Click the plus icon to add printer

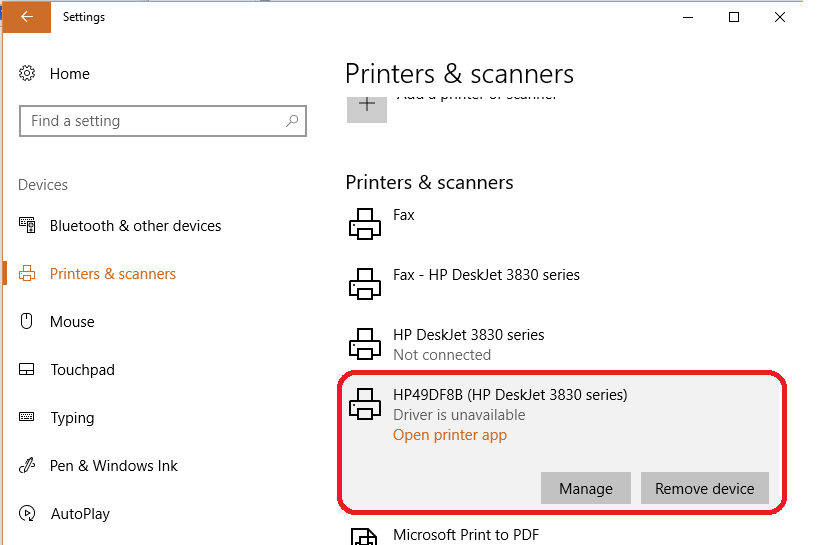[x=367, y=104]
